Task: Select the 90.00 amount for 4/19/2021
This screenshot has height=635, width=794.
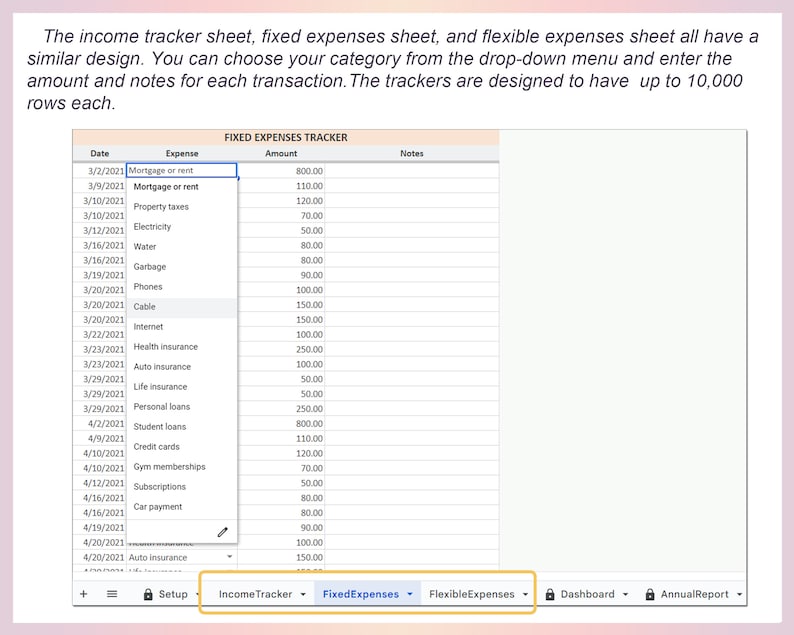Action: [x=281, y=528]
